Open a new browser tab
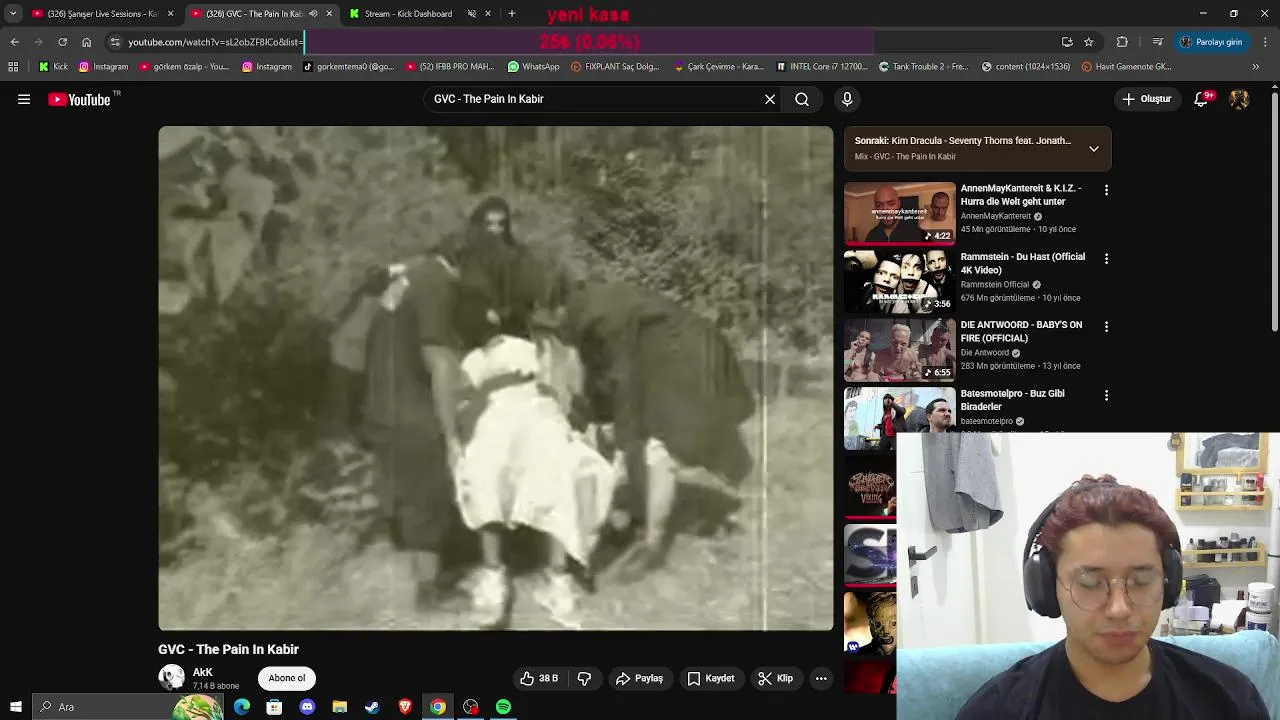This screenshot has width=1280, height=720. 512,14
